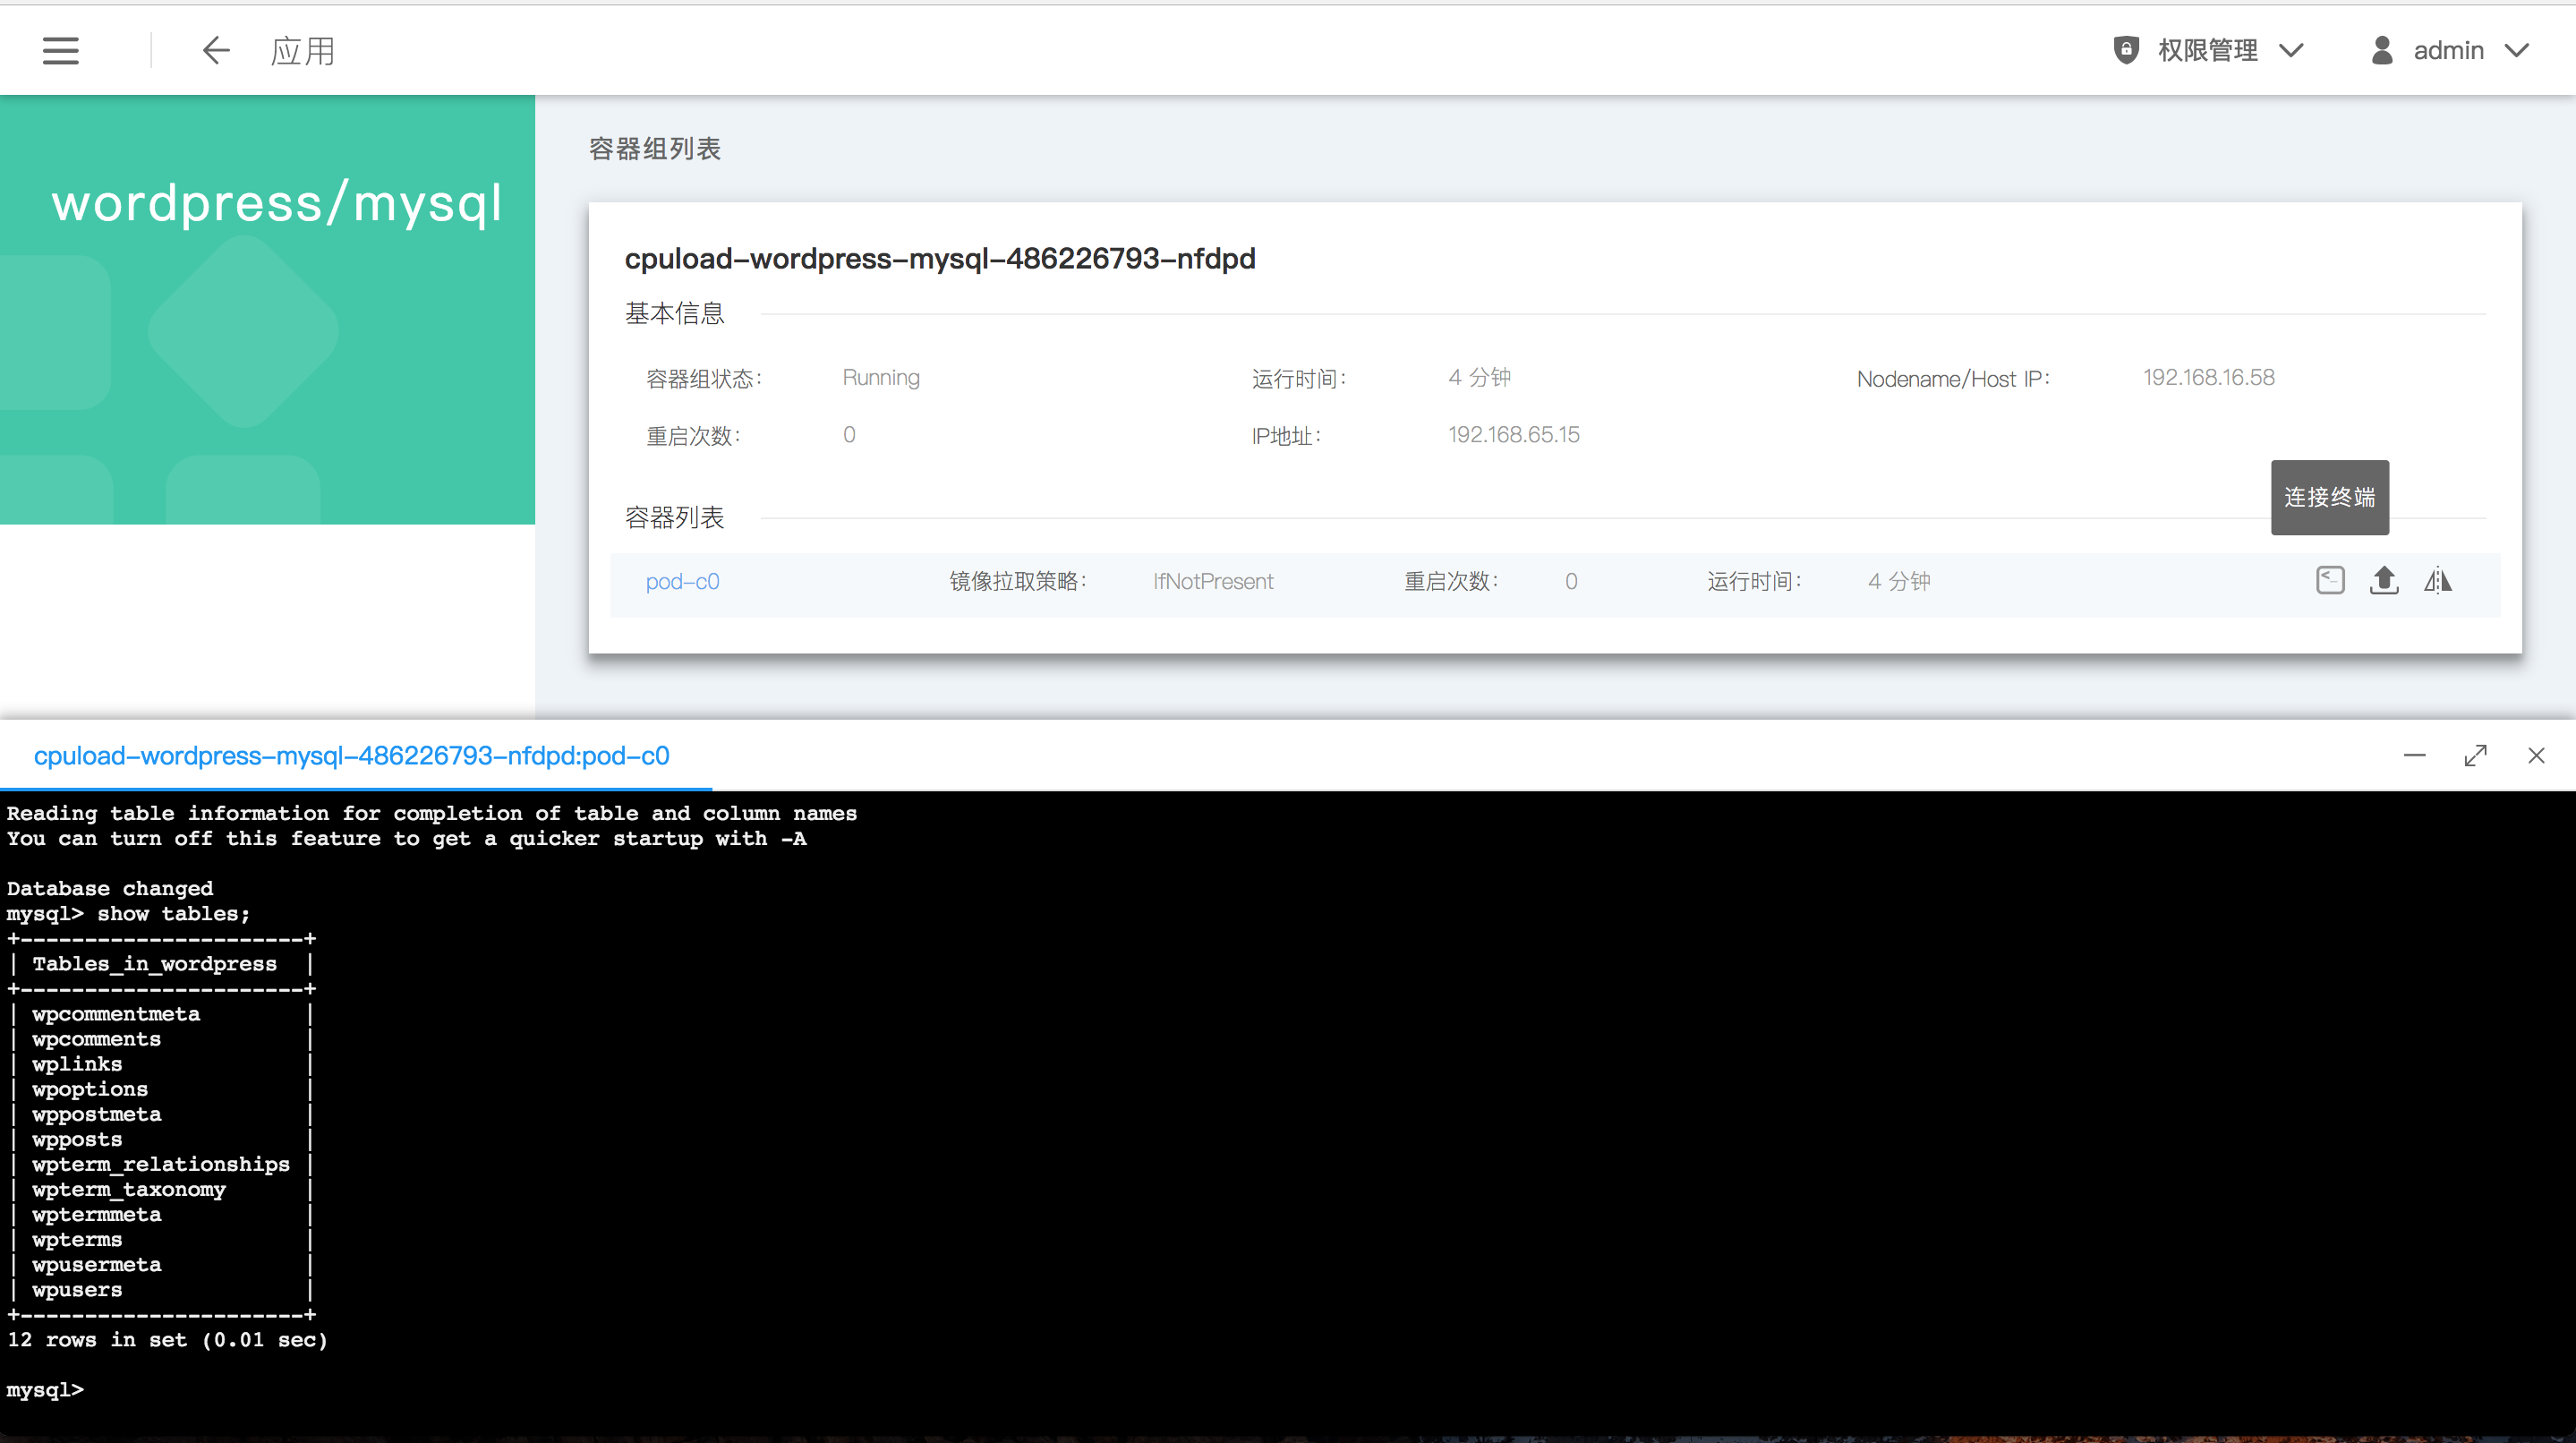
Task: Expand the 权限管理 dropdown chevron
Action: coord(2291,50)
